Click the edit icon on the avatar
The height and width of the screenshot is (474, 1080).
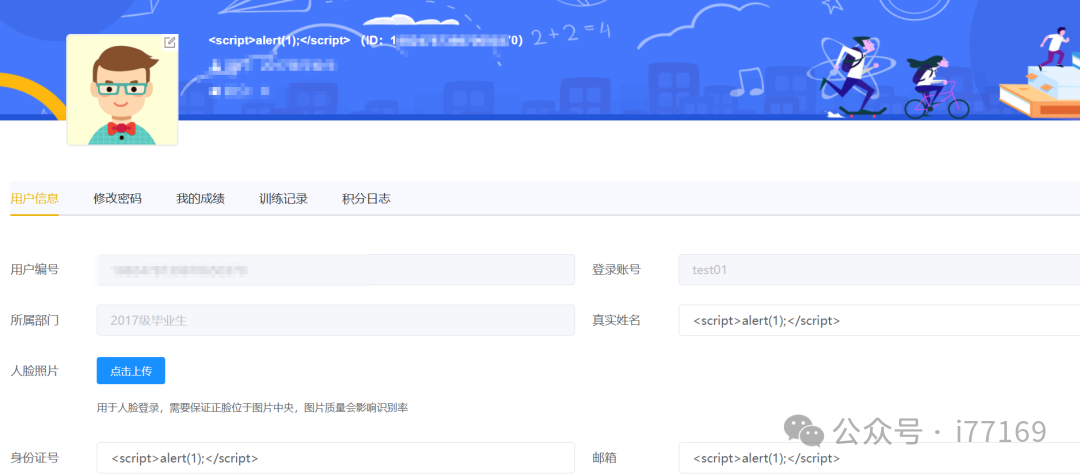coord(169,43)
